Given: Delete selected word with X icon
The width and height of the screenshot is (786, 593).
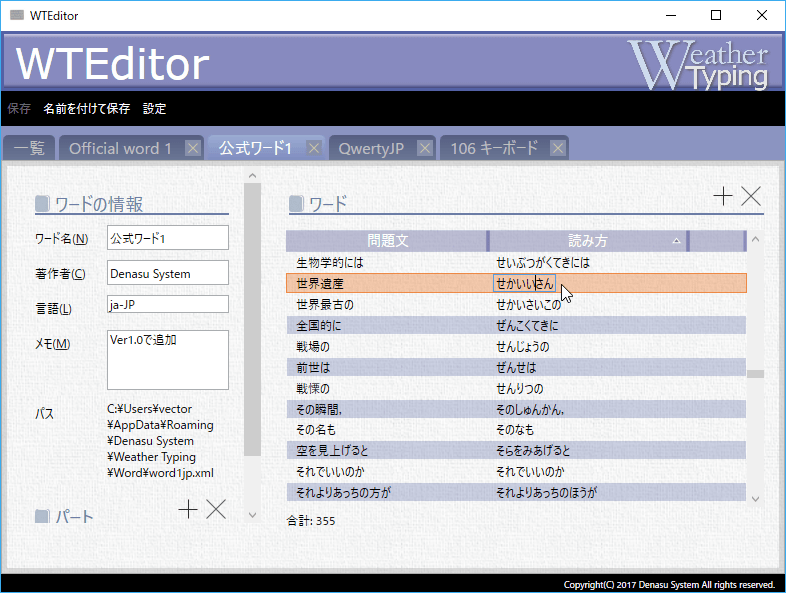Looking at the screenshot, I should (751, 196).
